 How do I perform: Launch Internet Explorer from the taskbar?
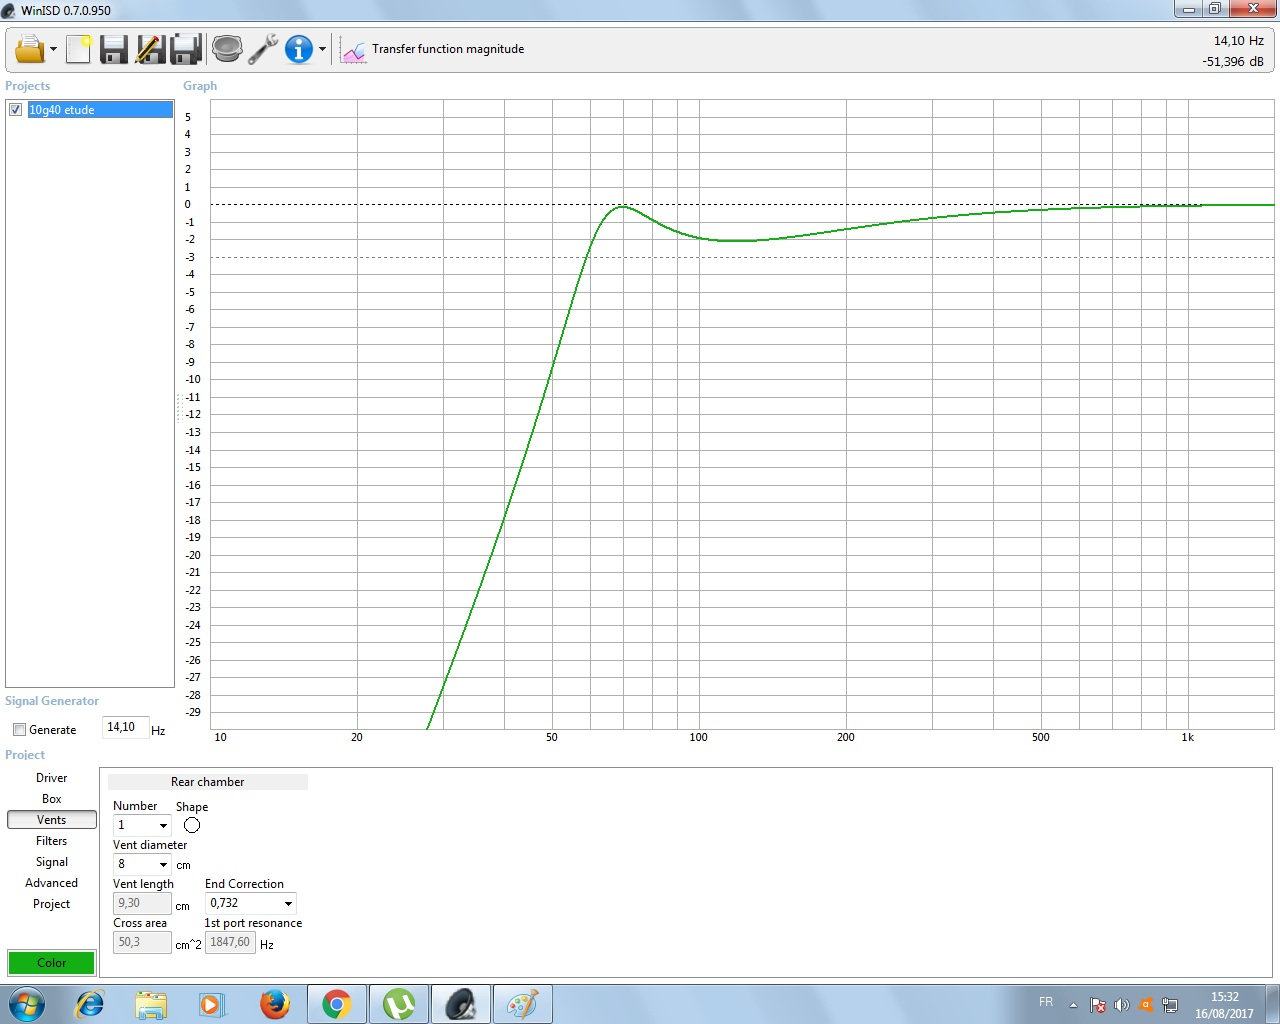click(x=90, y=1004)
